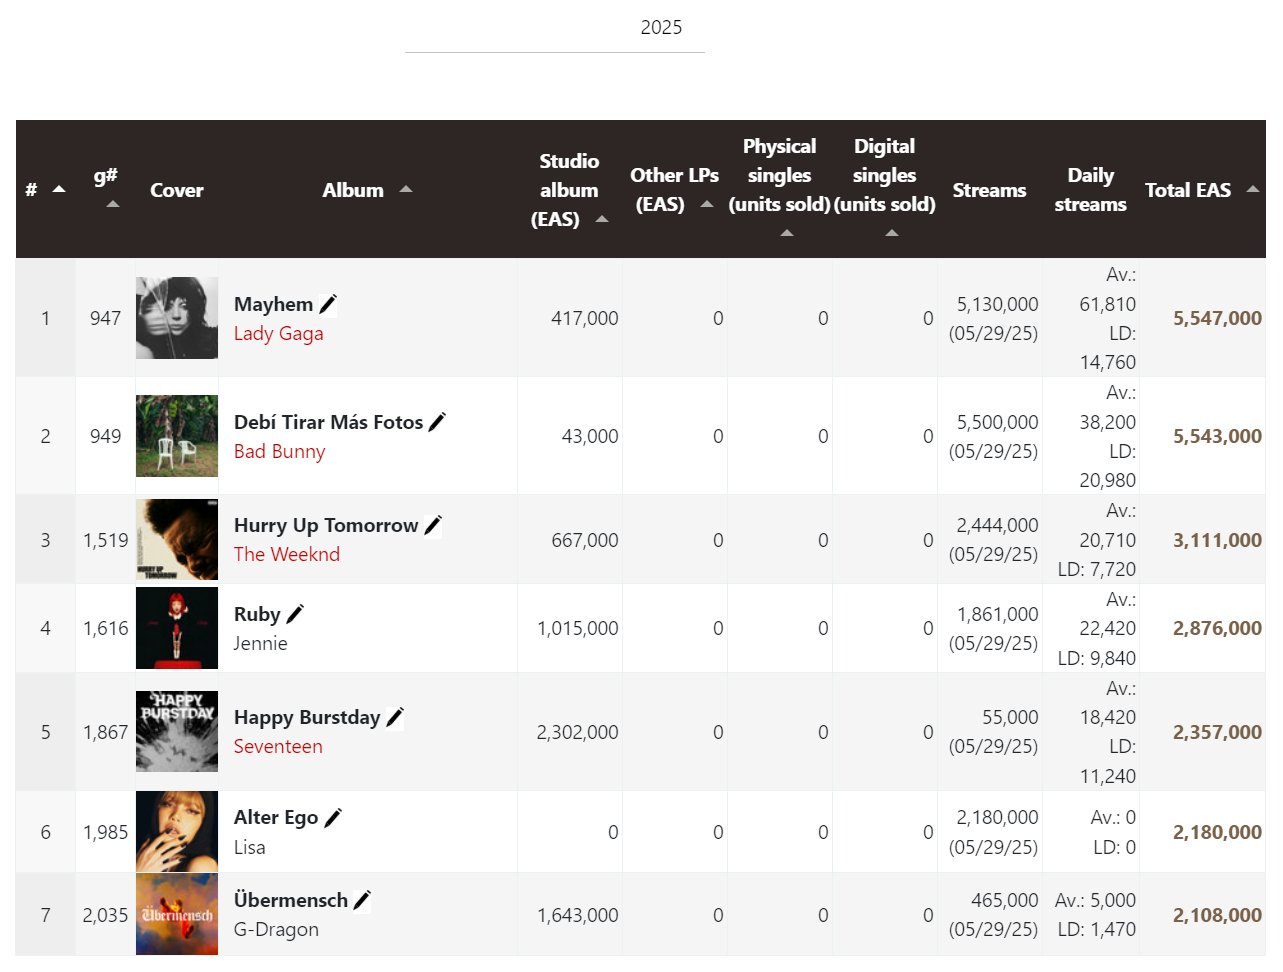Click studio album value 43,000

[590, 436]
